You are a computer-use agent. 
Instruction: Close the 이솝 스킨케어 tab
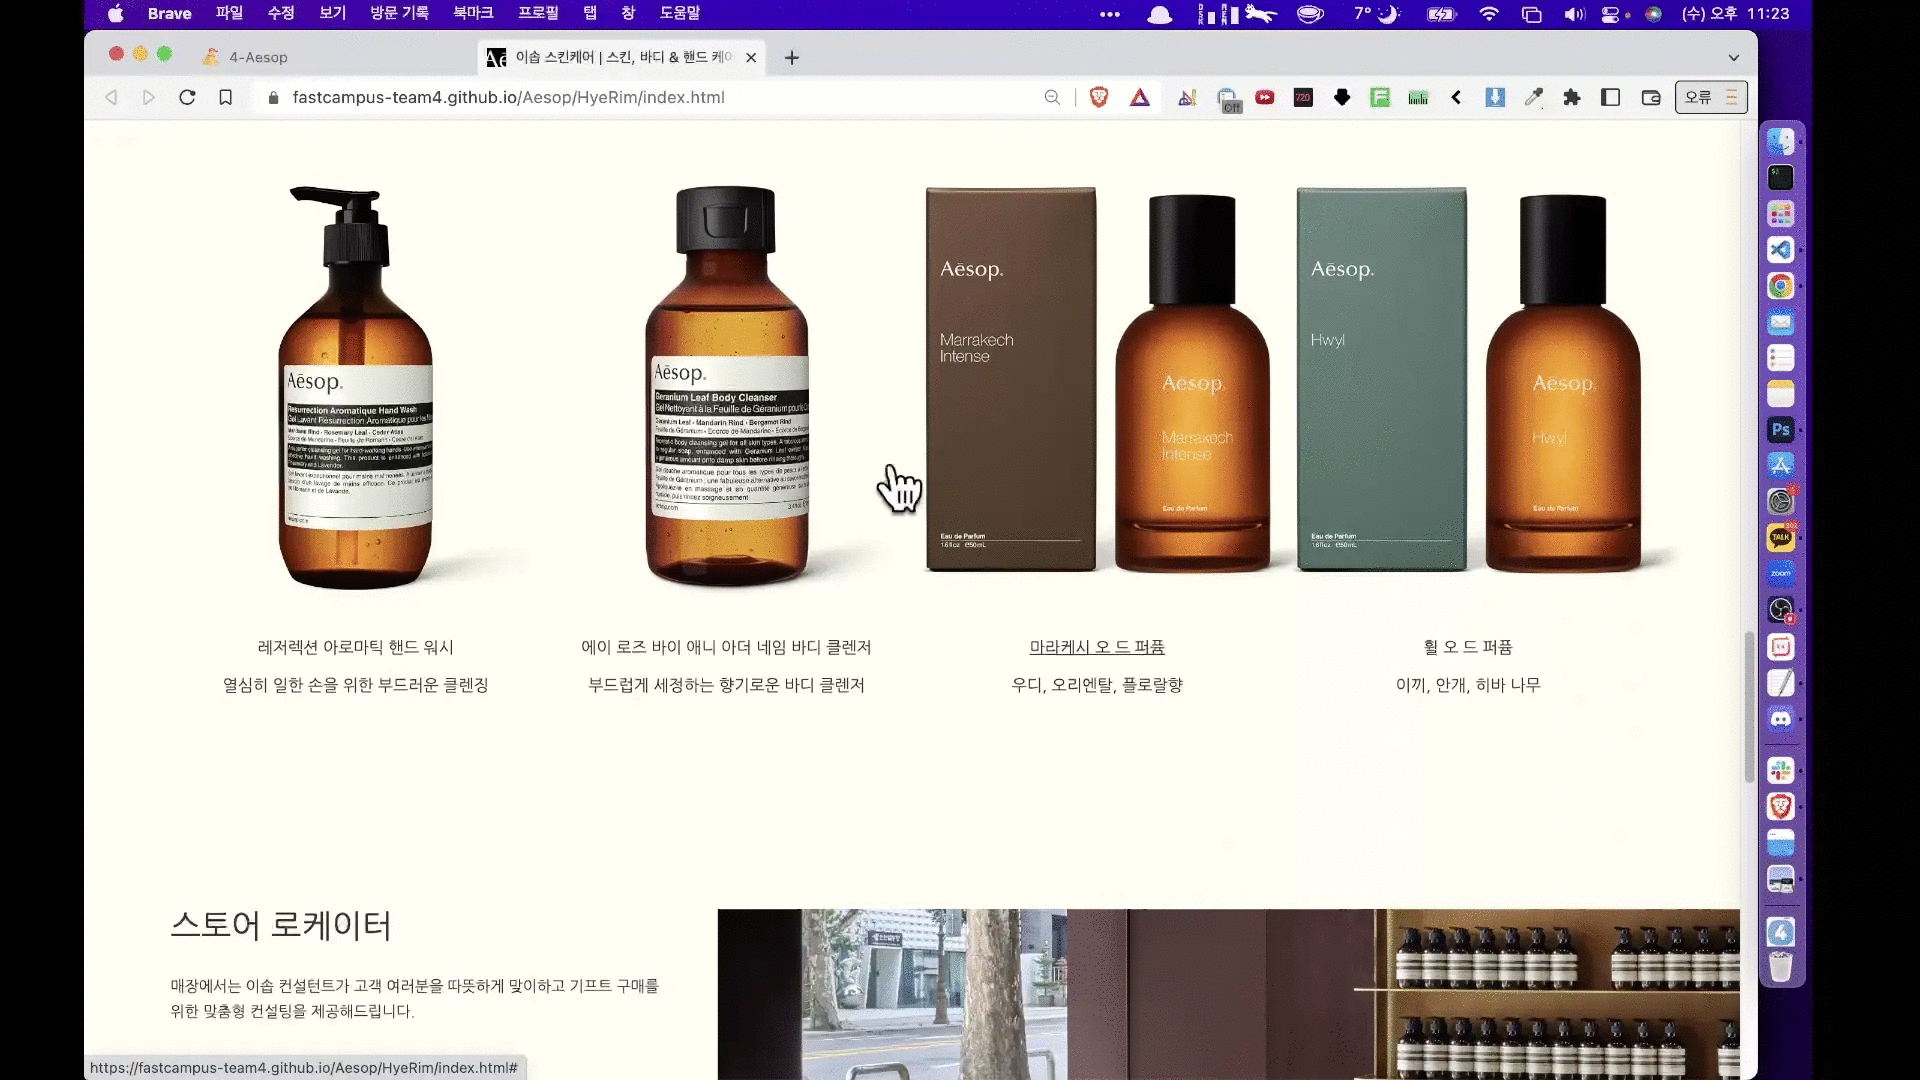coord(751,58)
